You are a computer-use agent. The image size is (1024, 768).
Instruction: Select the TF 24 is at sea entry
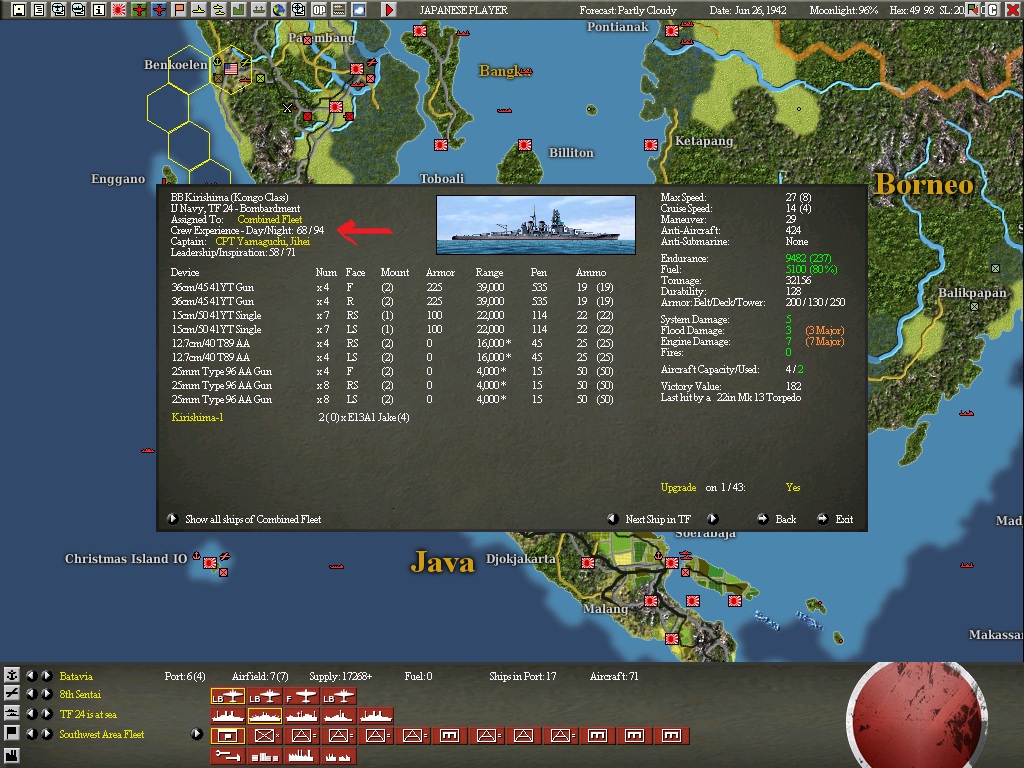tap(90, 713)
